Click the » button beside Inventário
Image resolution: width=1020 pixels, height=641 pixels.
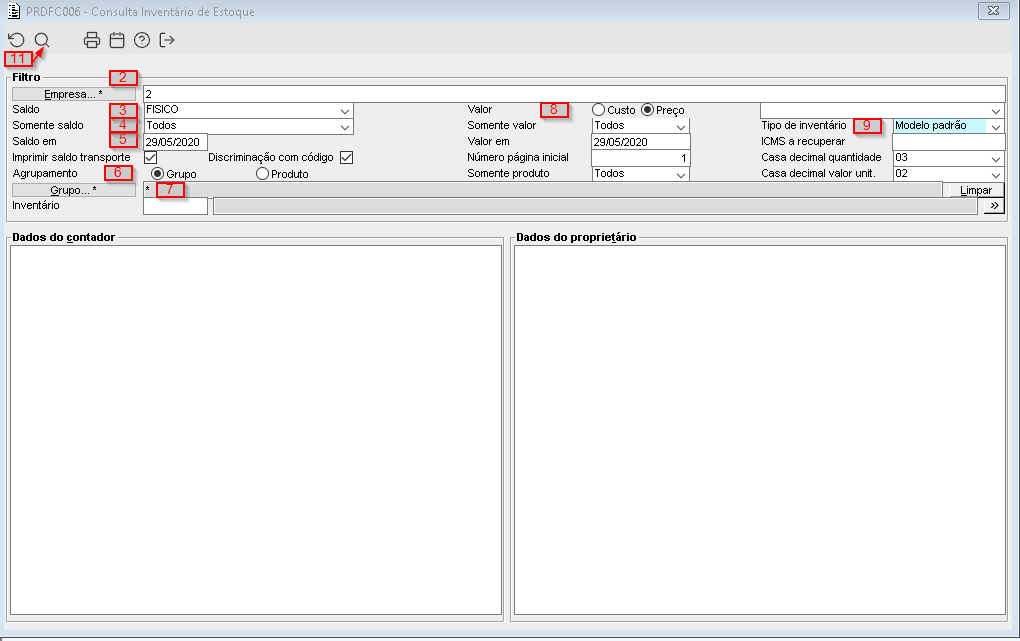pyautogui.click(x=994, y=206)
